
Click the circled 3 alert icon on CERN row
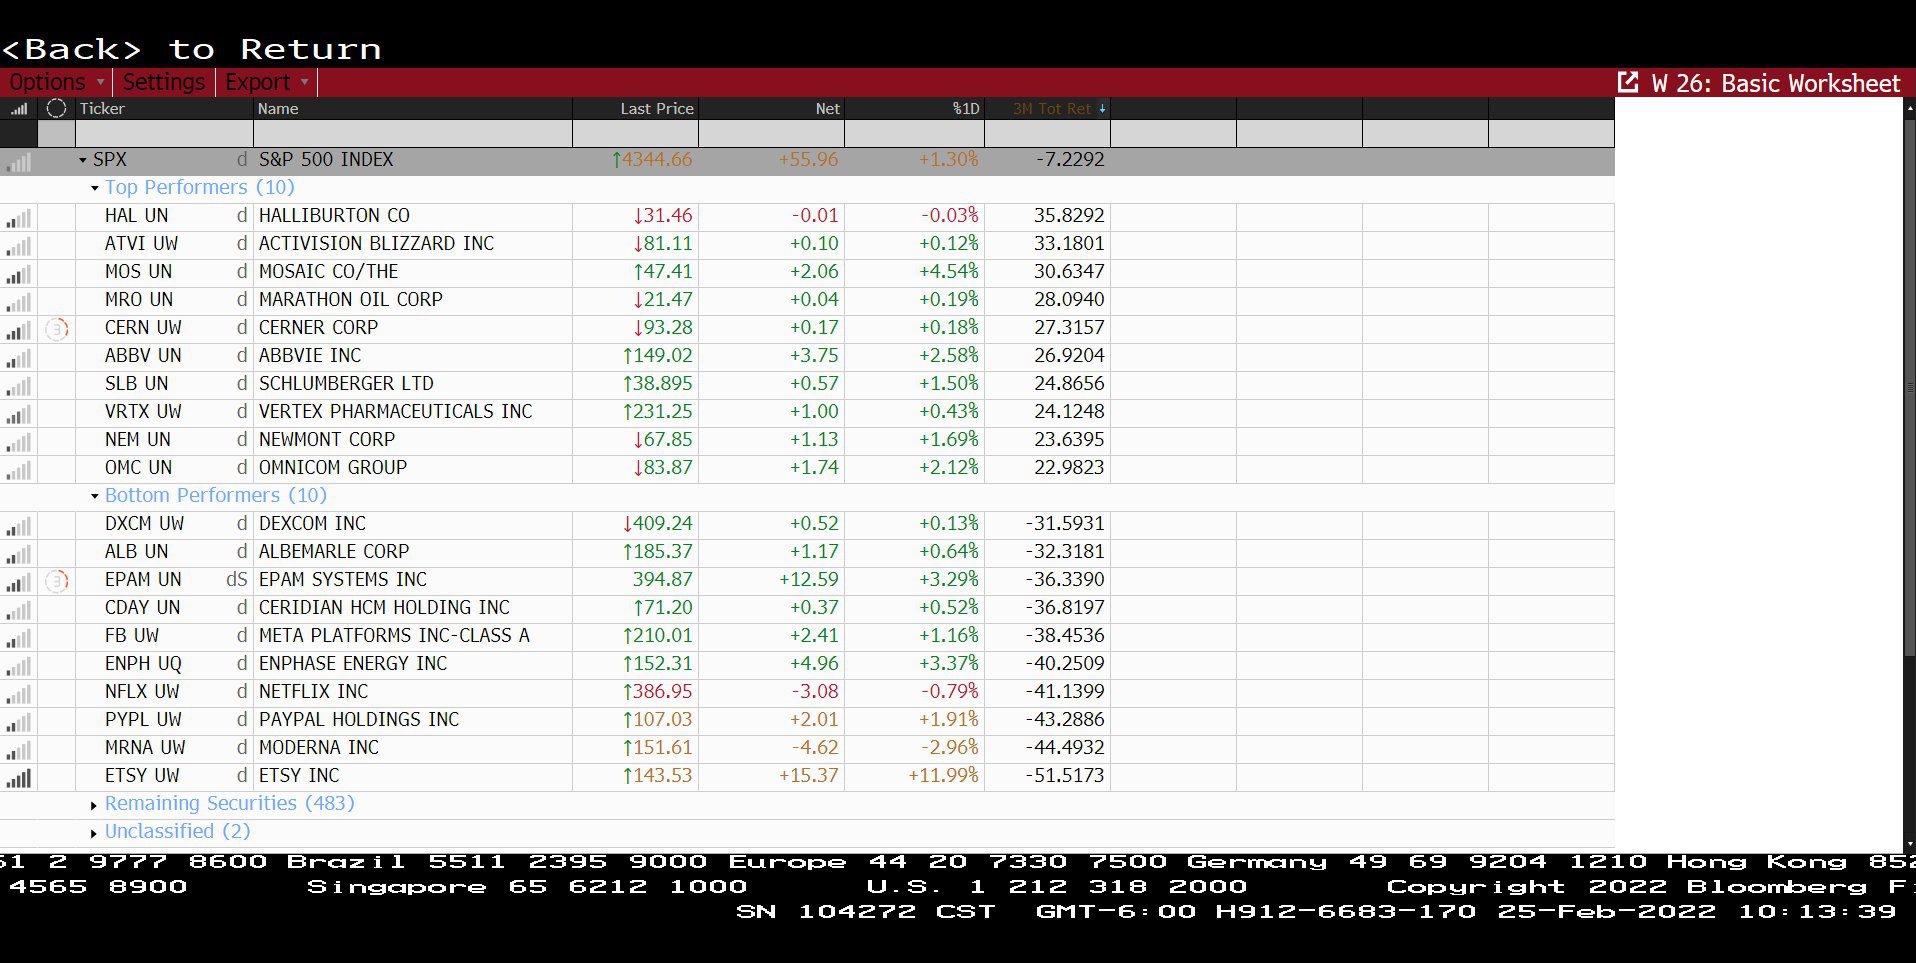pyautogui.click(x=57, y=328)
